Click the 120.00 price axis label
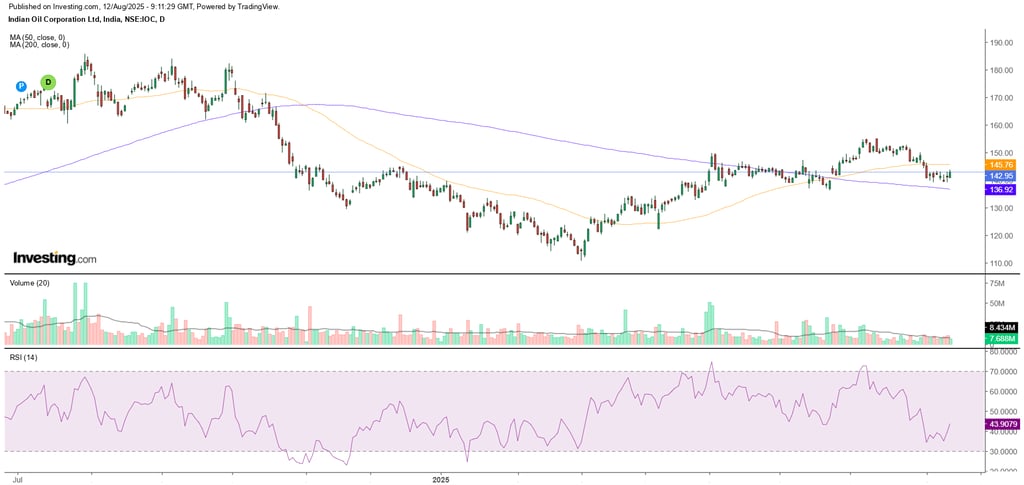The width and height of the screenshot is (1024, 485). [1001, 236]
